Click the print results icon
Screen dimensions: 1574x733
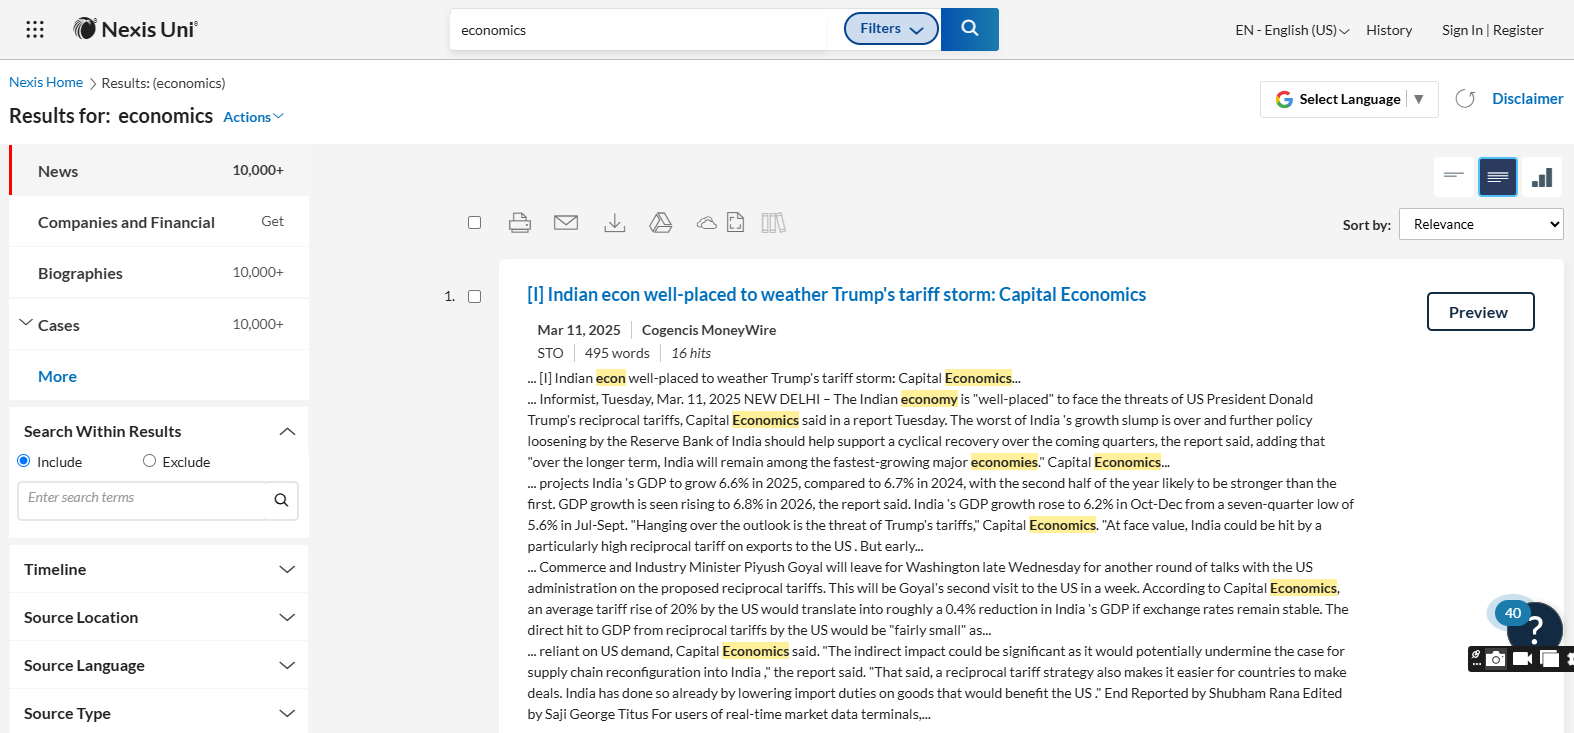(519, 223)
